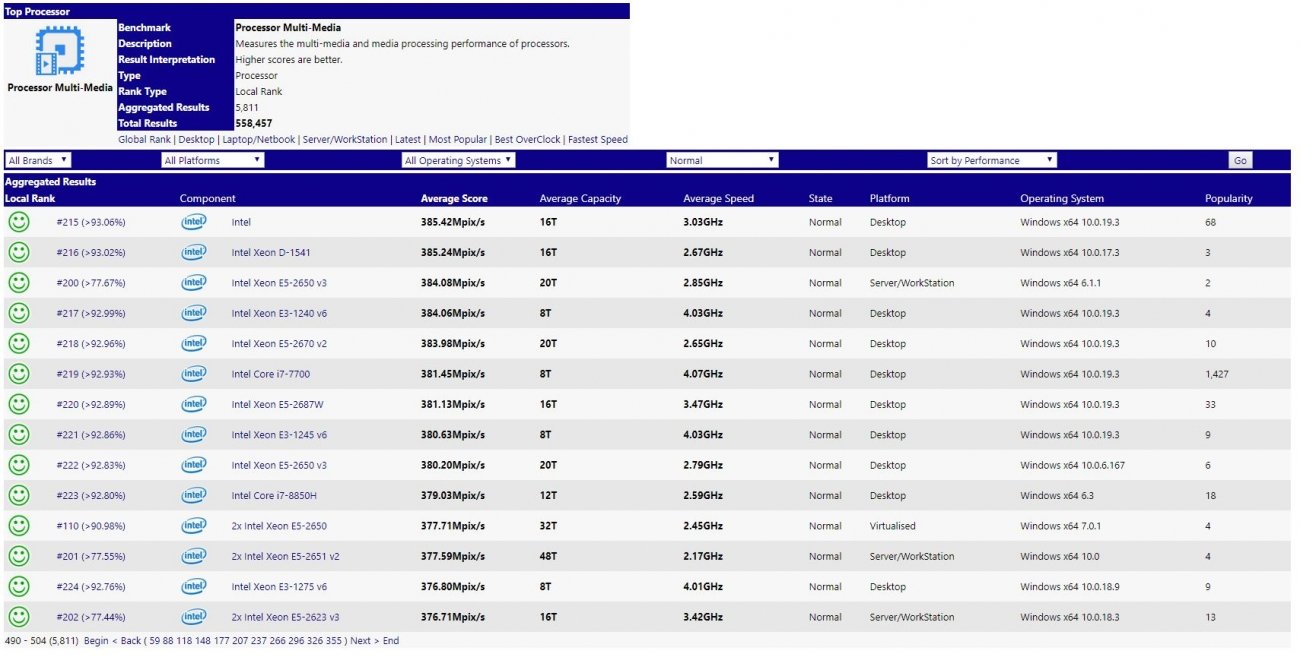Switch to Global Rank view
Image resolution: width=1300 pixels, height=657 pixels.
coord(144,140)
